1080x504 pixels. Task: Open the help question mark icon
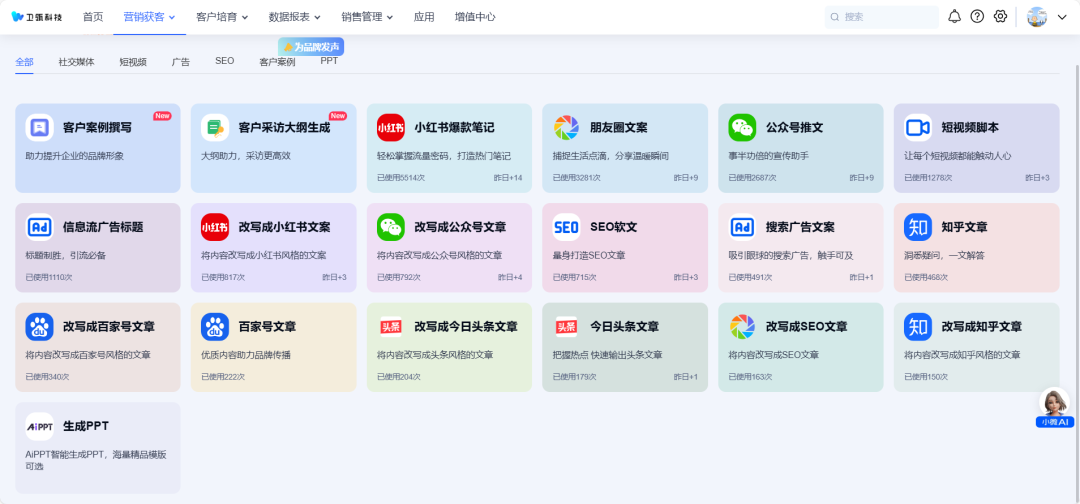pyautogui.click(x=977, y=17)
